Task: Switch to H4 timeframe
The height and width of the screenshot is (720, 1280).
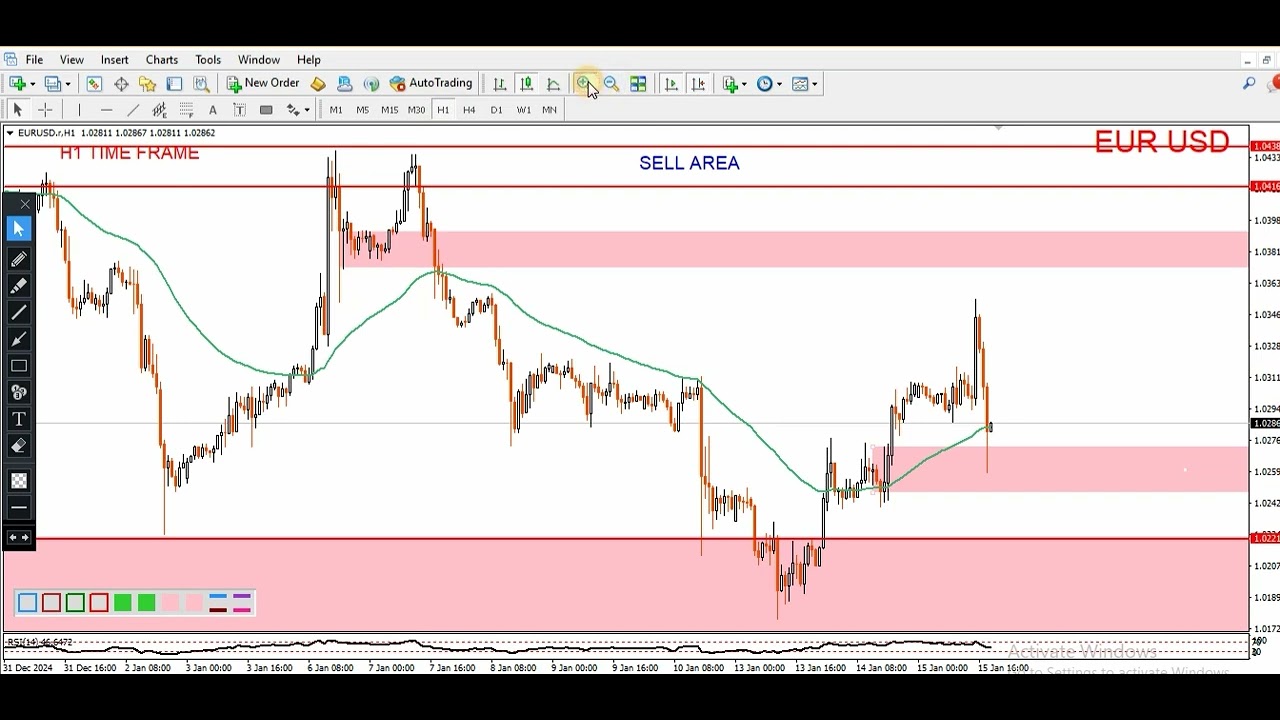Action: (469, 110)
